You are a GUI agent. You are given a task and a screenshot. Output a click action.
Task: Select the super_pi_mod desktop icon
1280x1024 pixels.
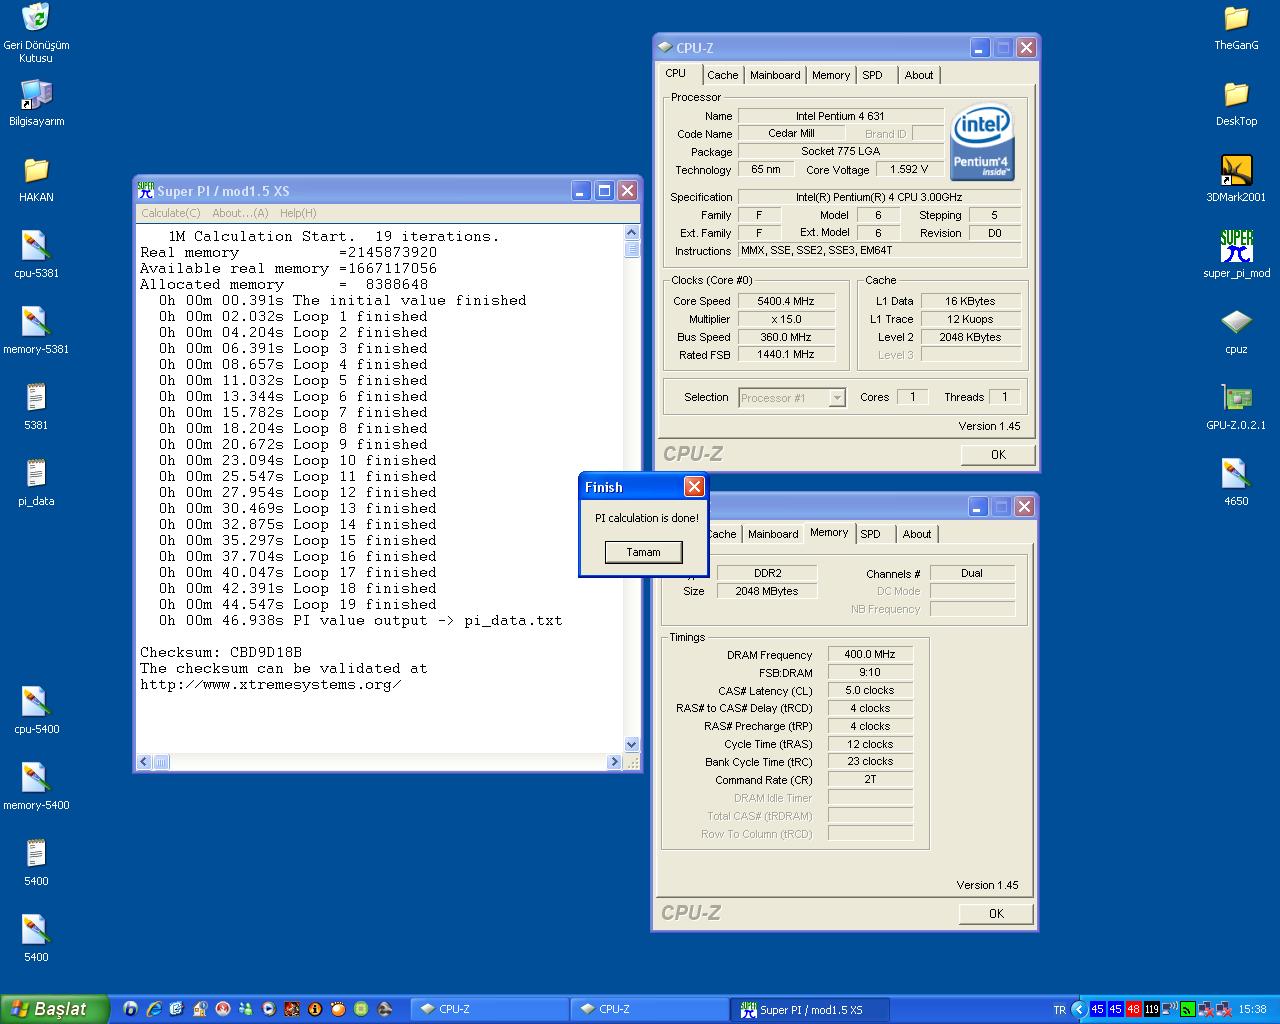1236,246
